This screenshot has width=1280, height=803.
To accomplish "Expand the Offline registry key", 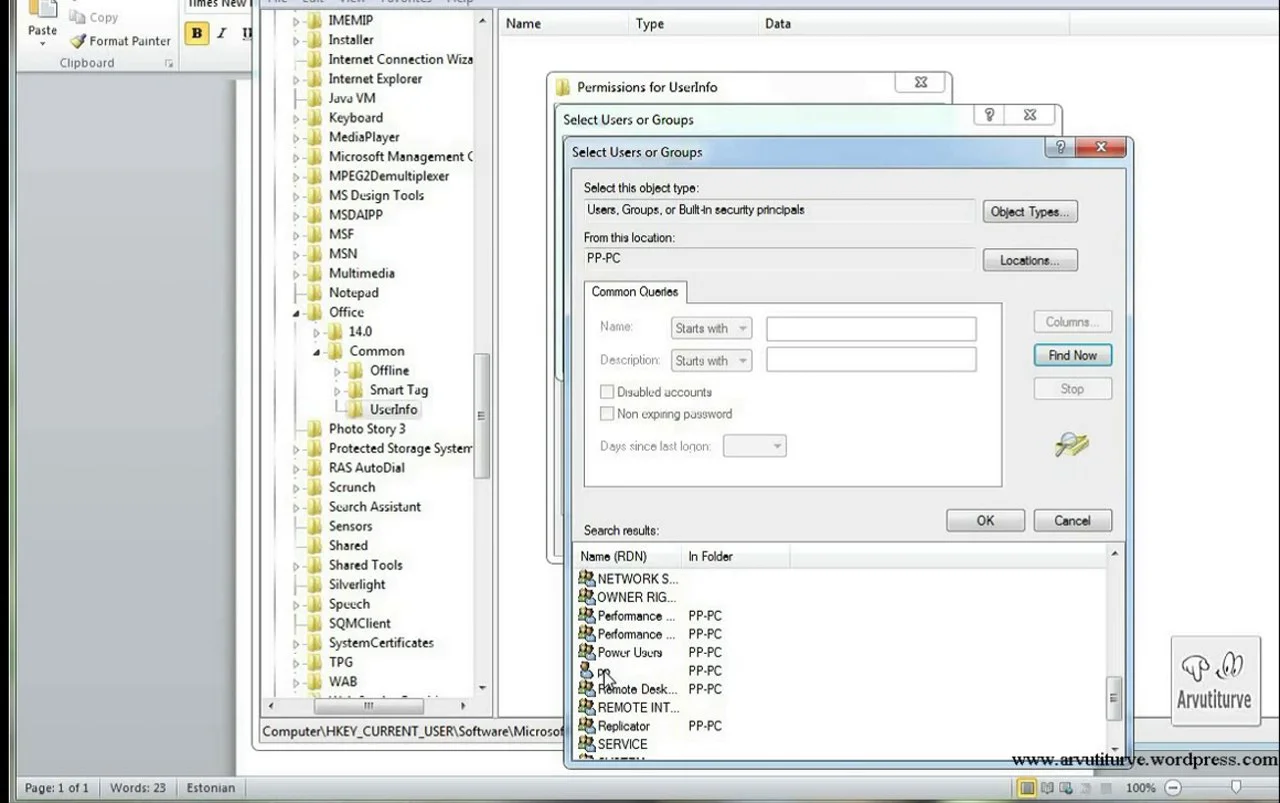I will (x=337, y=371).
